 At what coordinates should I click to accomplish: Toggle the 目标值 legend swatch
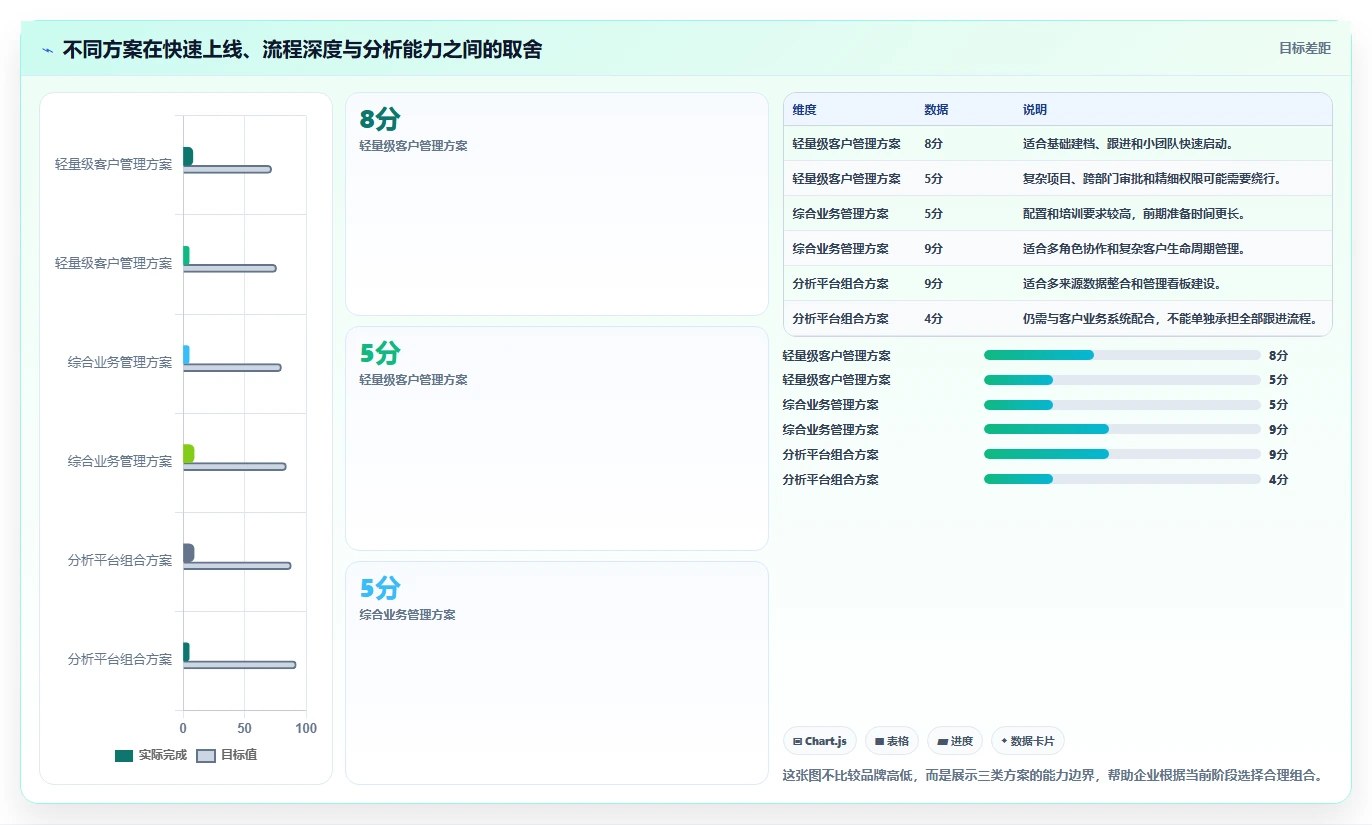pos(206,756)
